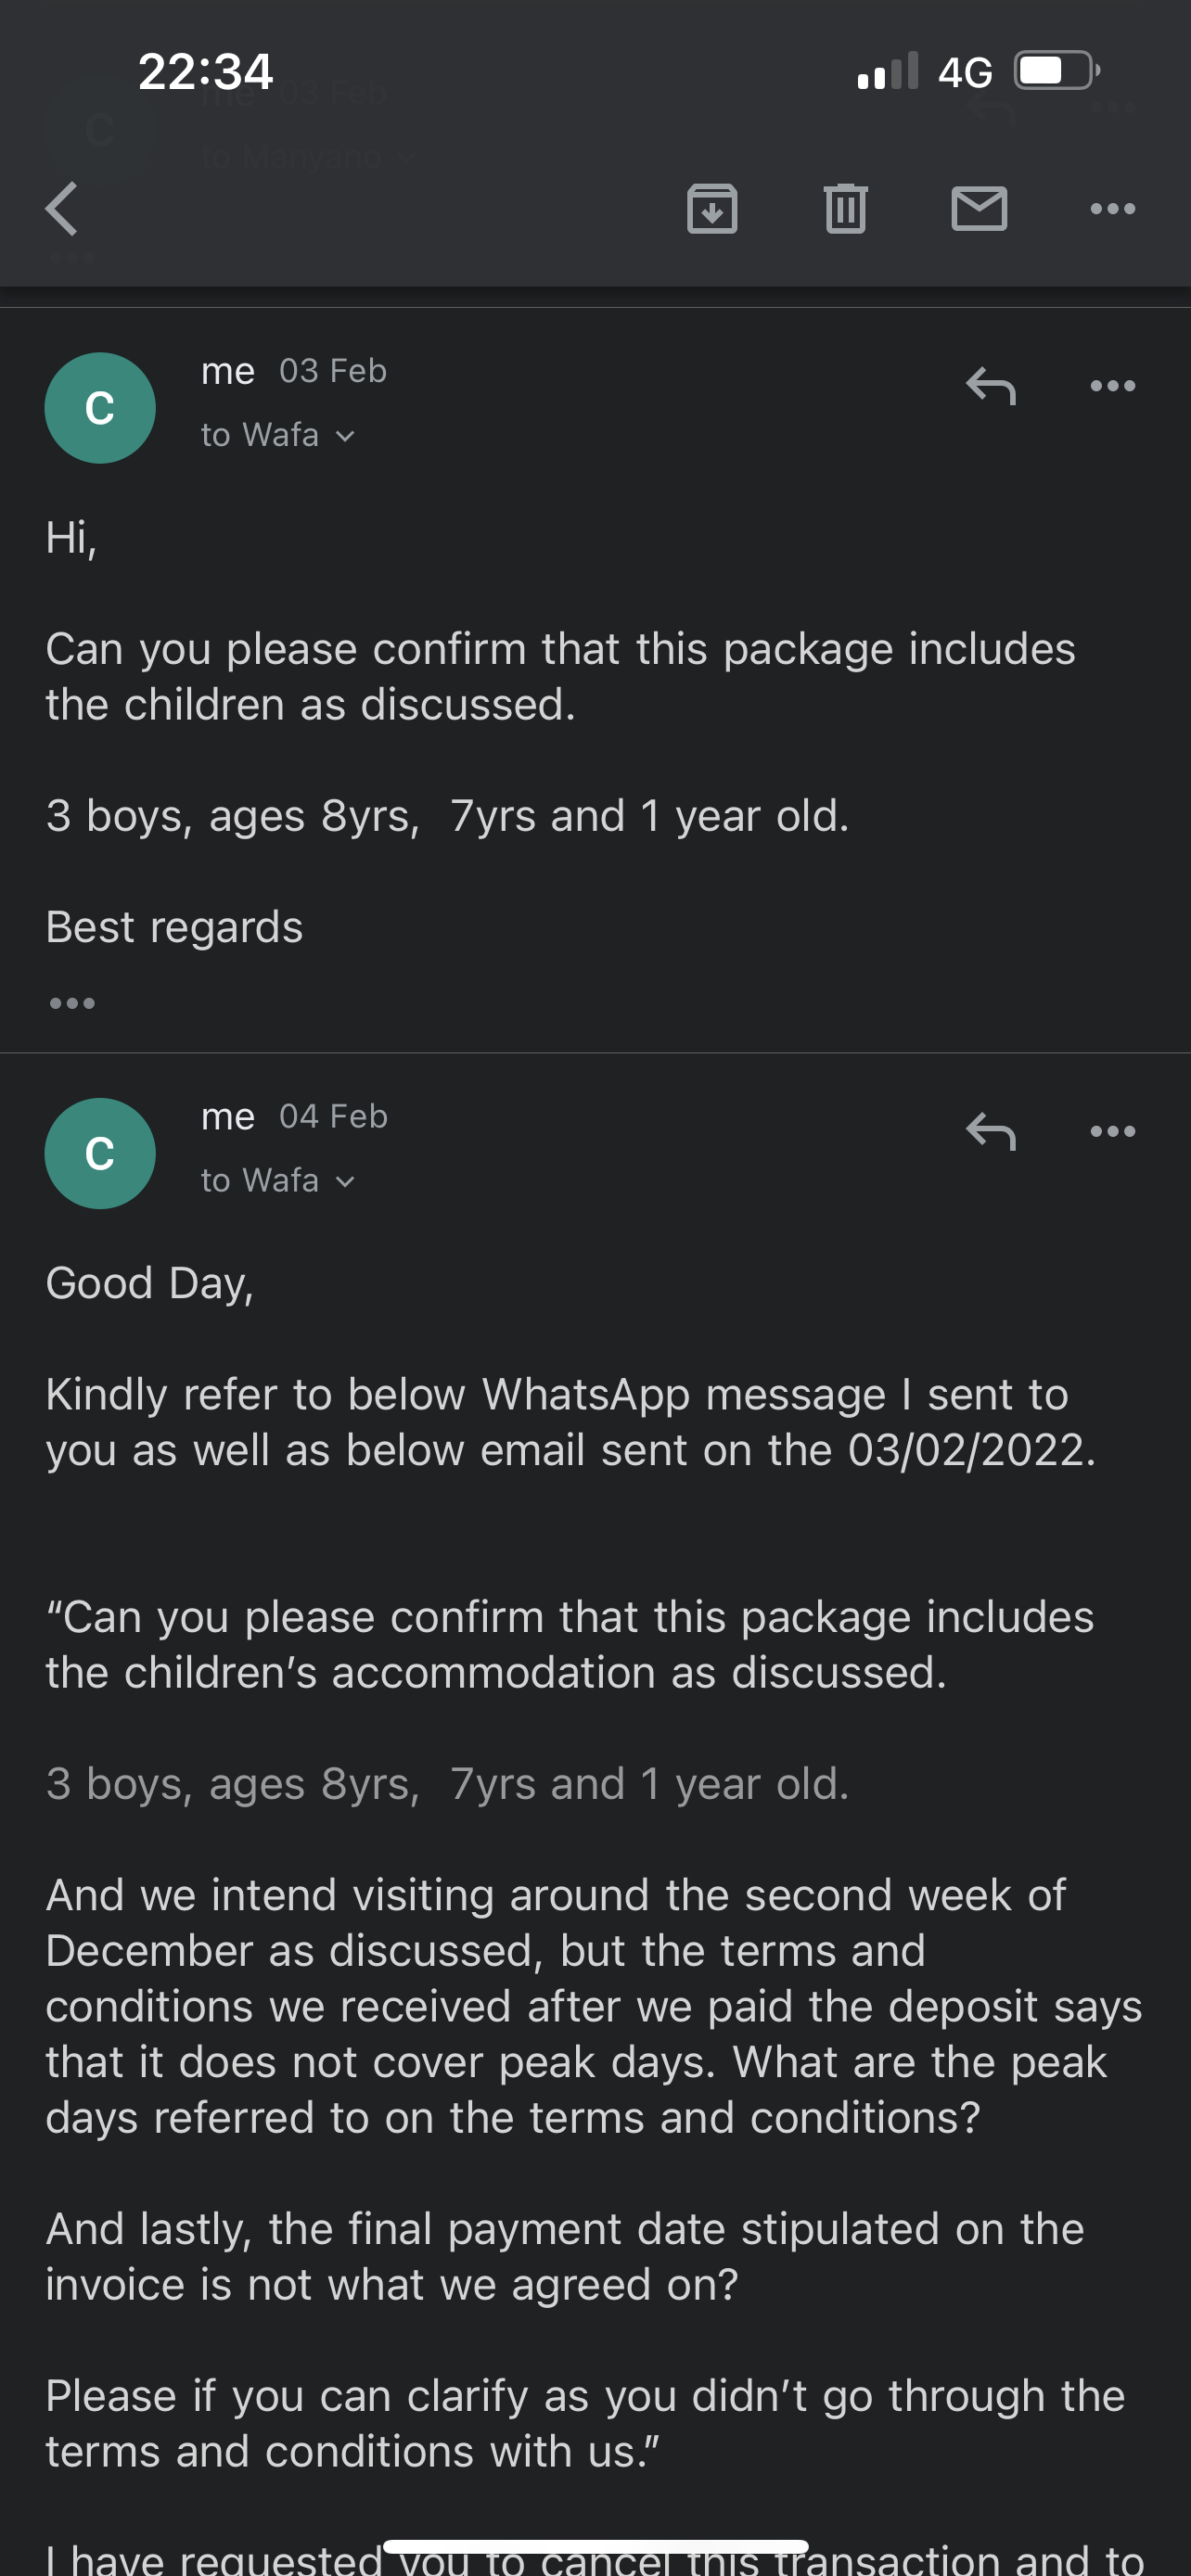
Task: Open more options for the conversation
Action: pyautogui.click(x=1113, y=209)
